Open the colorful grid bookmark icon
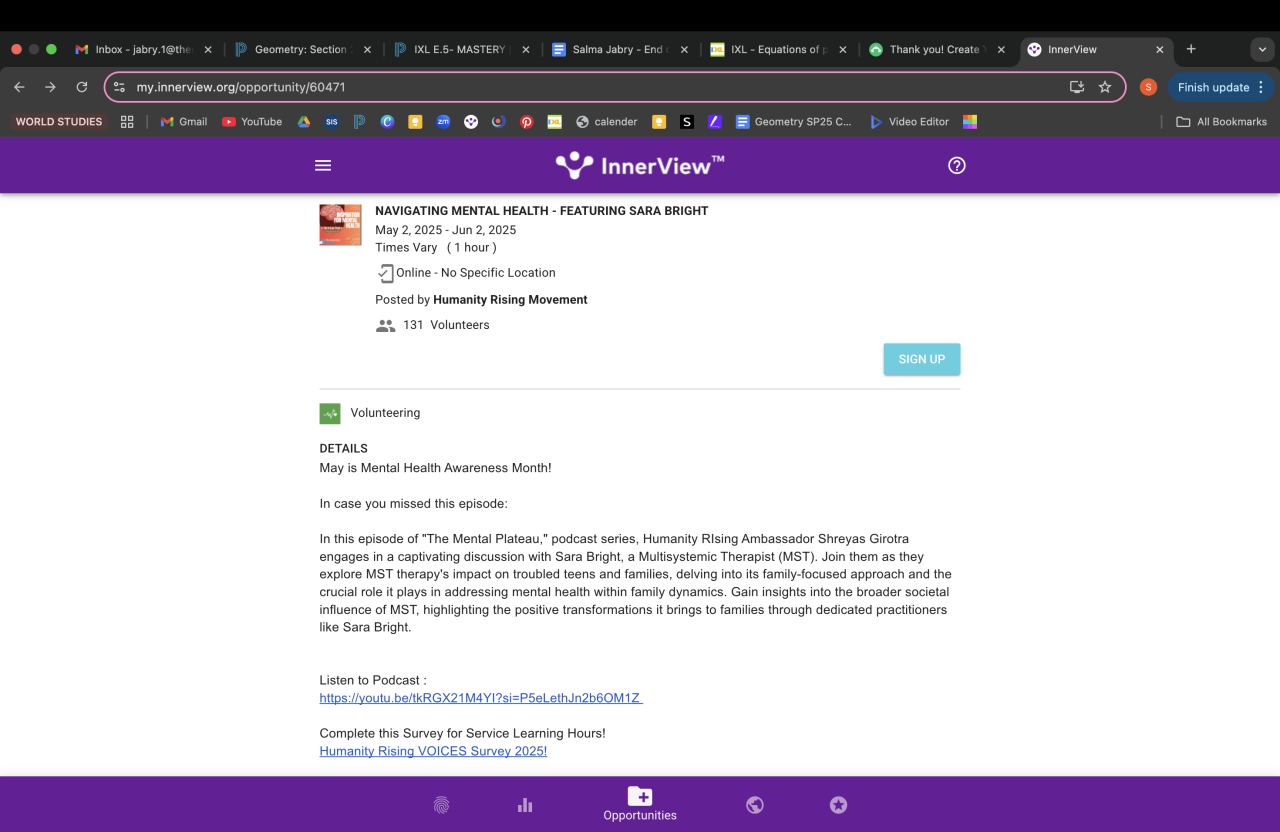Screen dimensions: 1280x832 tap(970, 122)
